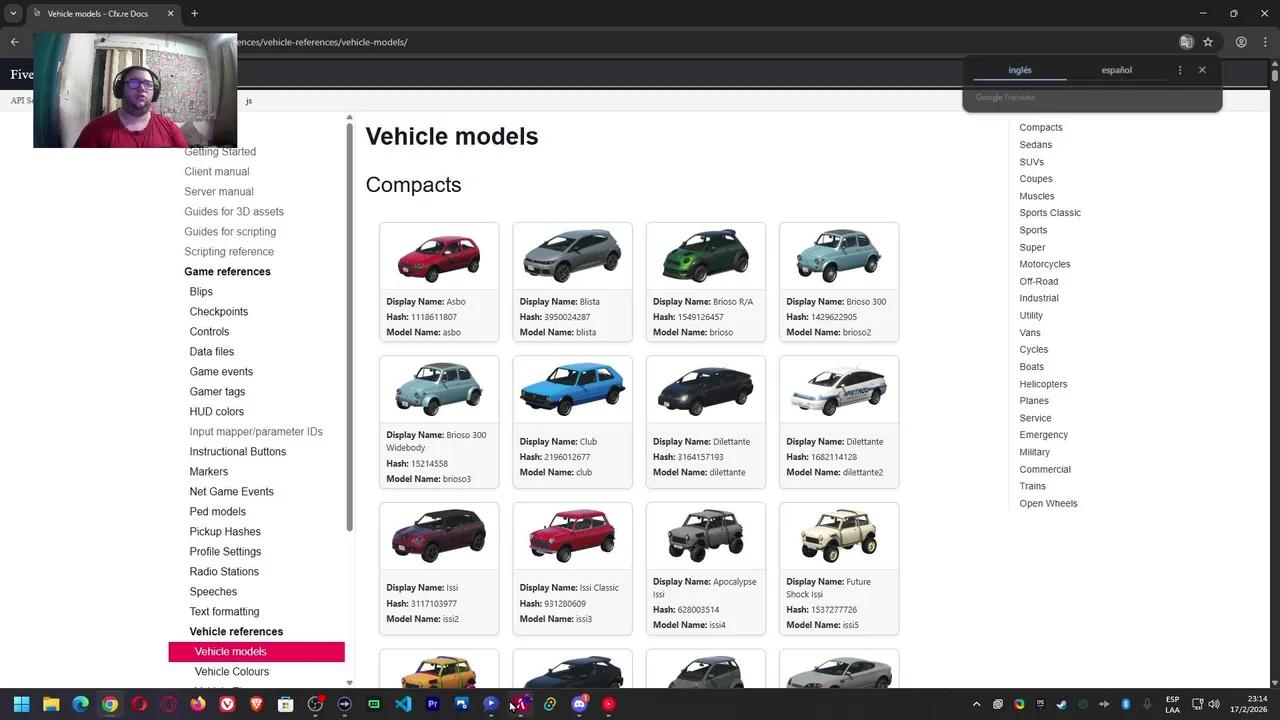Image resolution: width=1280 pixels, height=720 pixels.
Task: Close the Vehicle models tab
Action: [170, 13]
